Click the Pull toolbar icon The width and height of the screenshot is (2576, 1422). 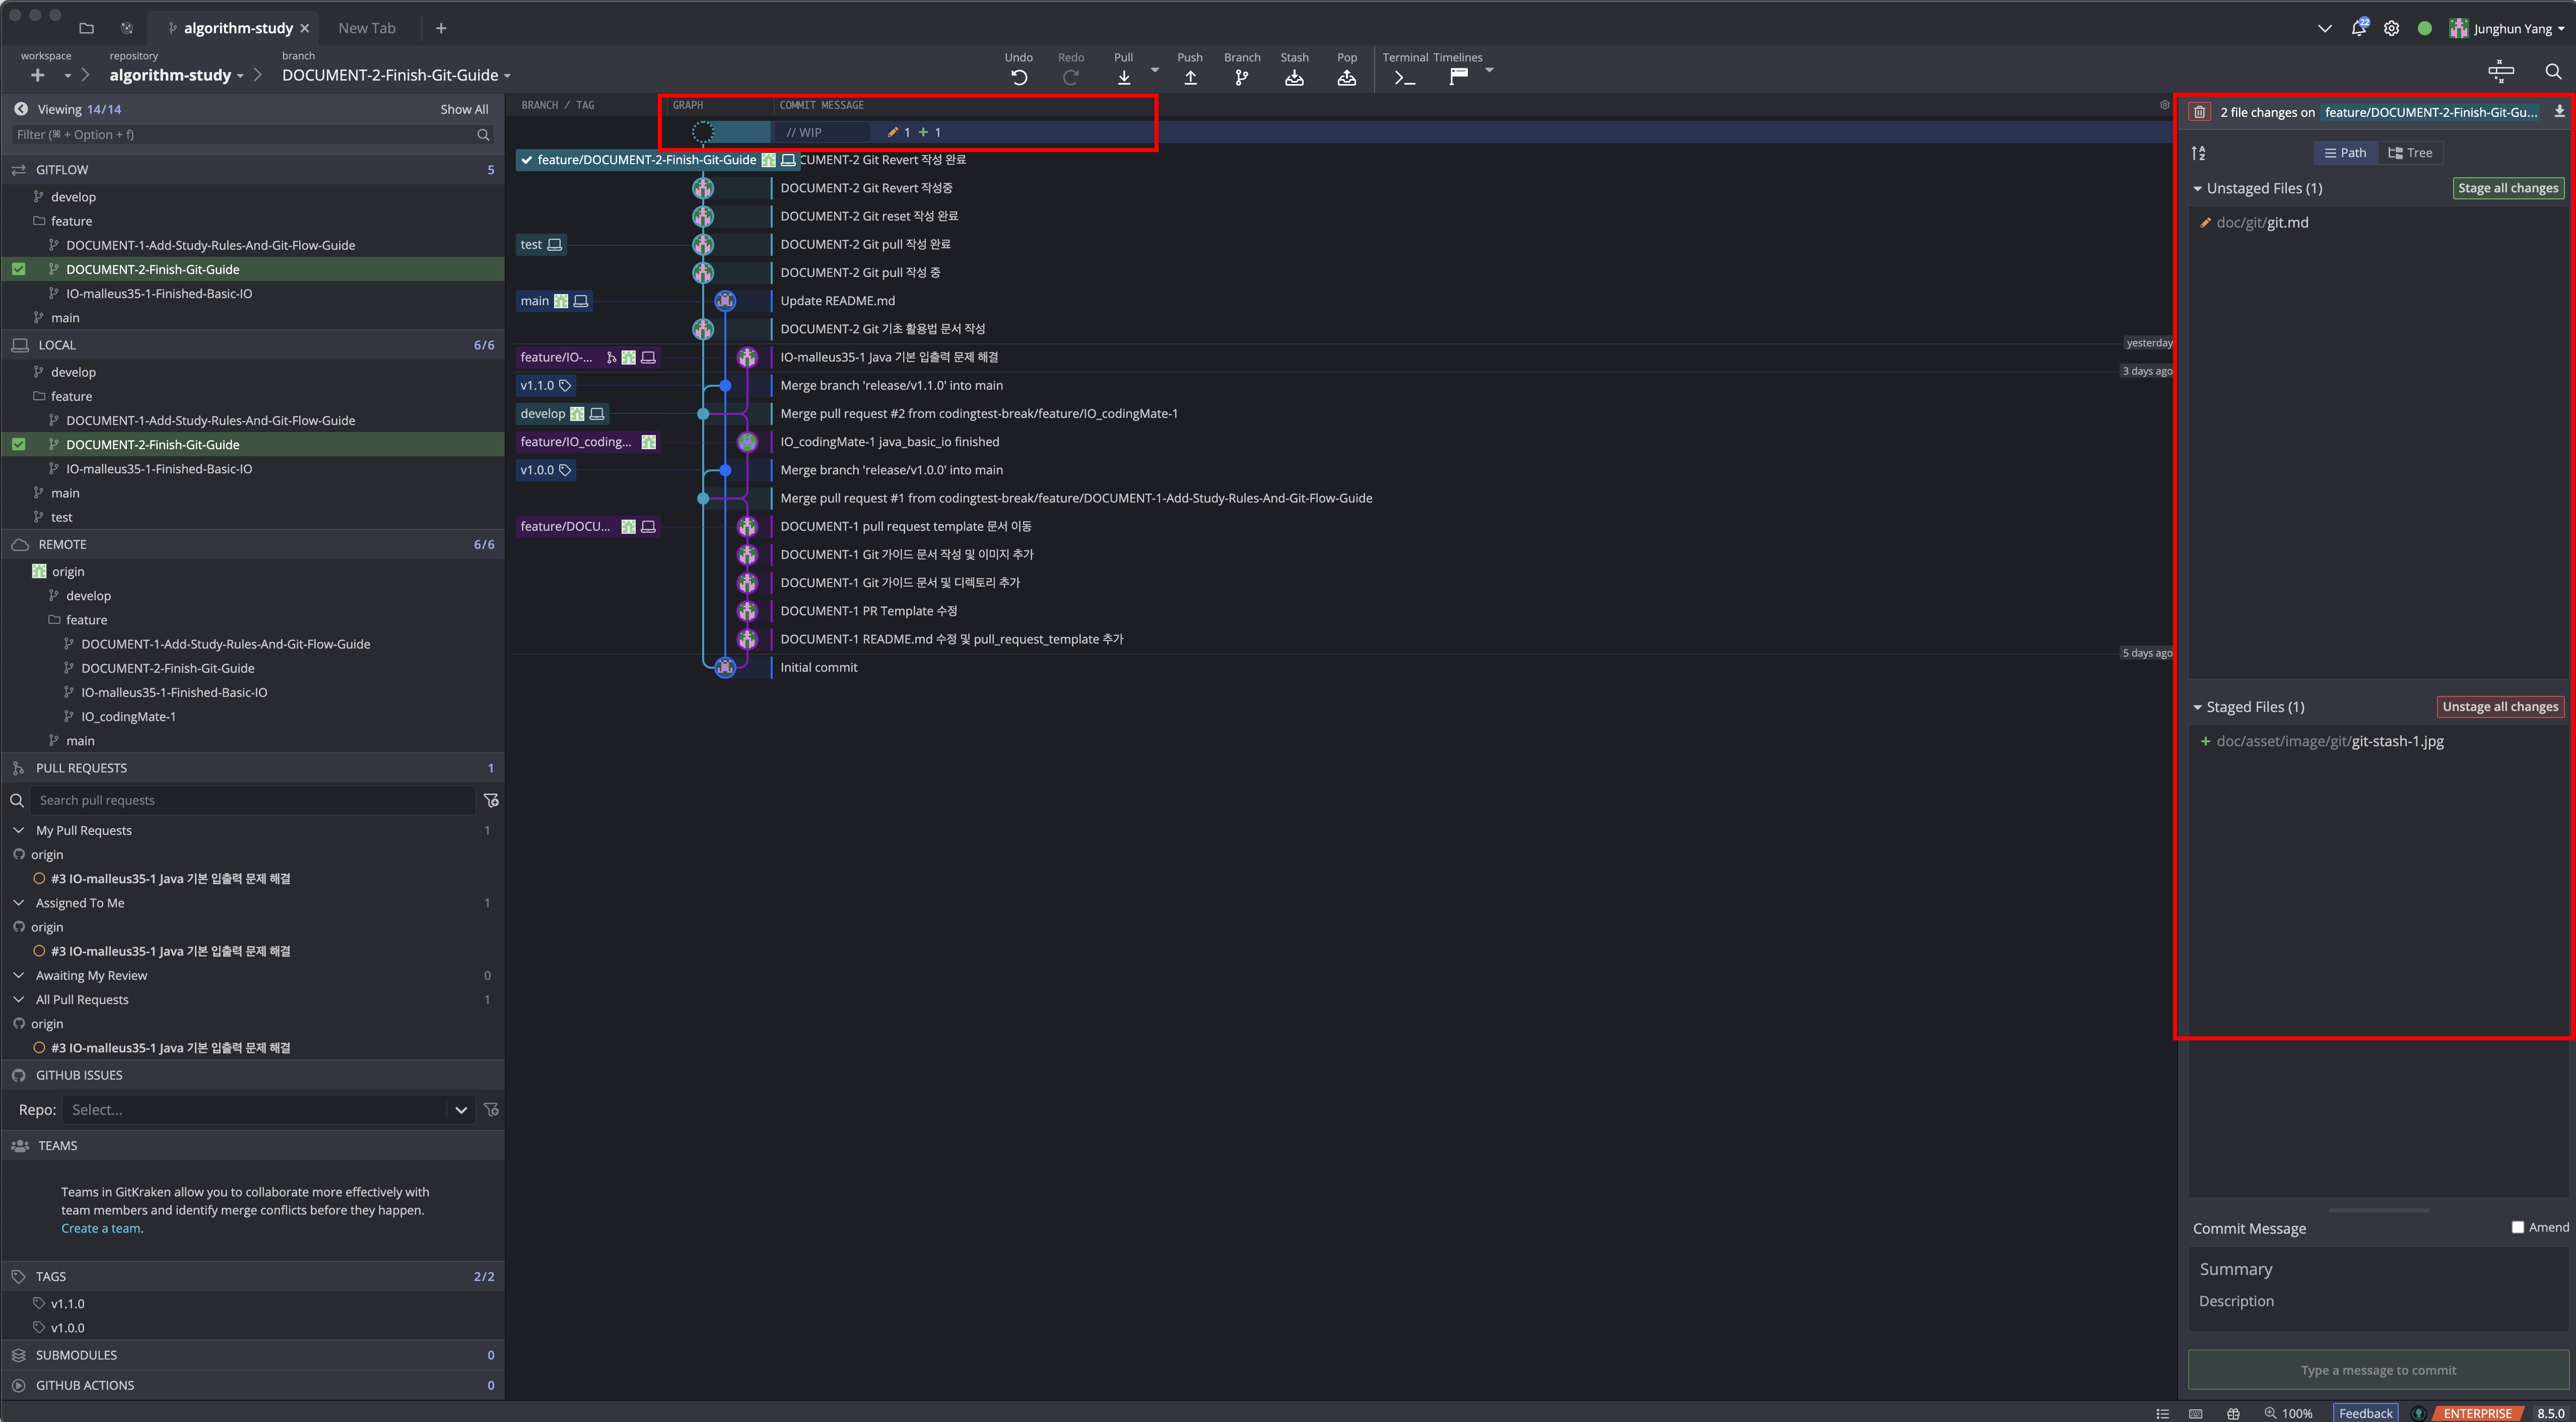1123,77
